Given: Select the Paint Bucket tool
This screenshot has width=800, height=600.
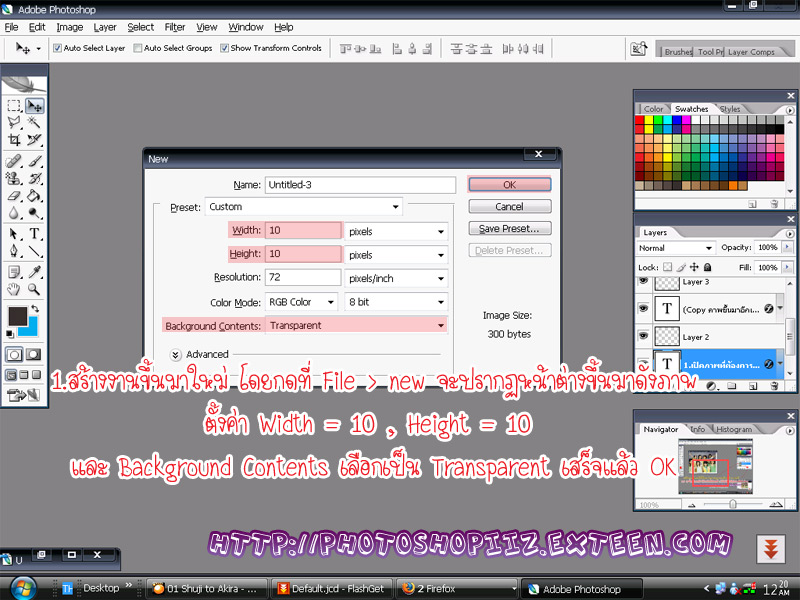Looking at the screenshot, I should 34,195.
